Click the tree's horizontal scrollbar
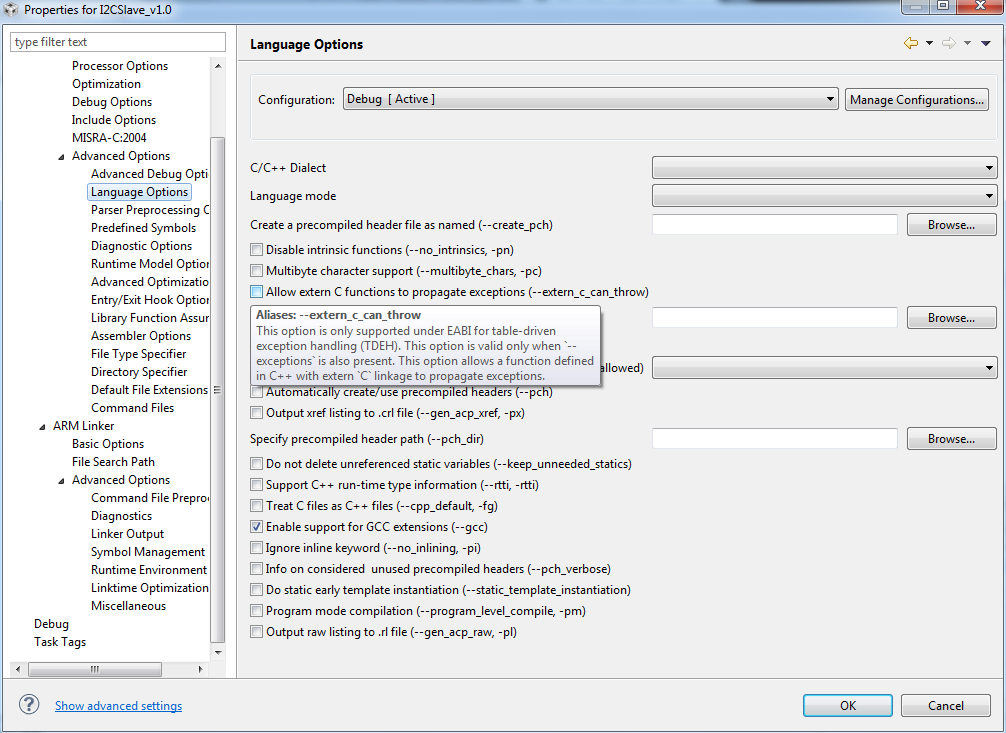1006x733 pixels. [96, 669]
